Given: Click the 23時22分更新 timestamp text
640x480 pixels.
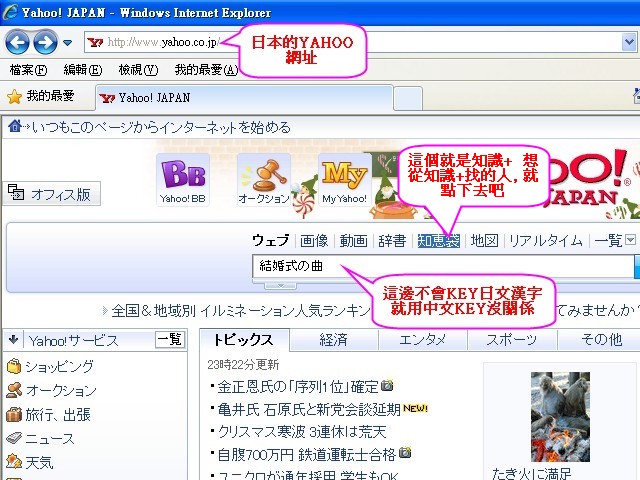Looking at the screenshot, I should coord(243,364).
